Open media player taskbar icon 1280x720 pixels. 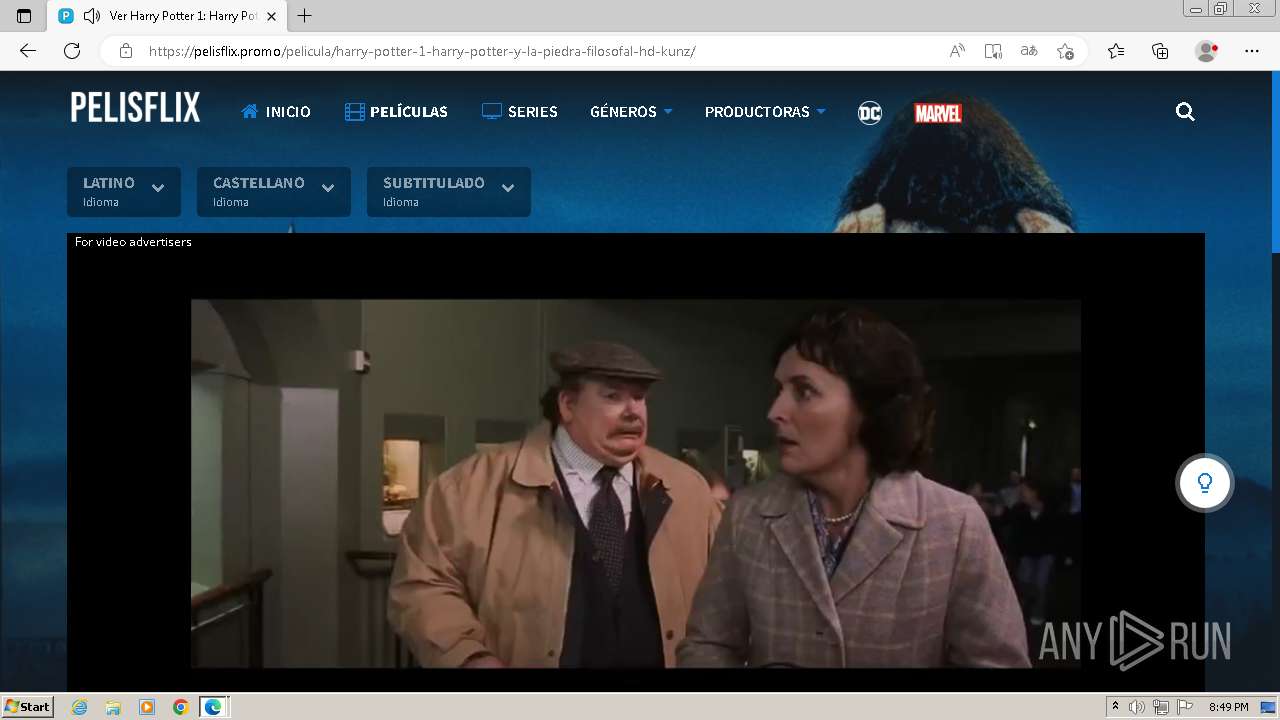click(x=147, y=707)
